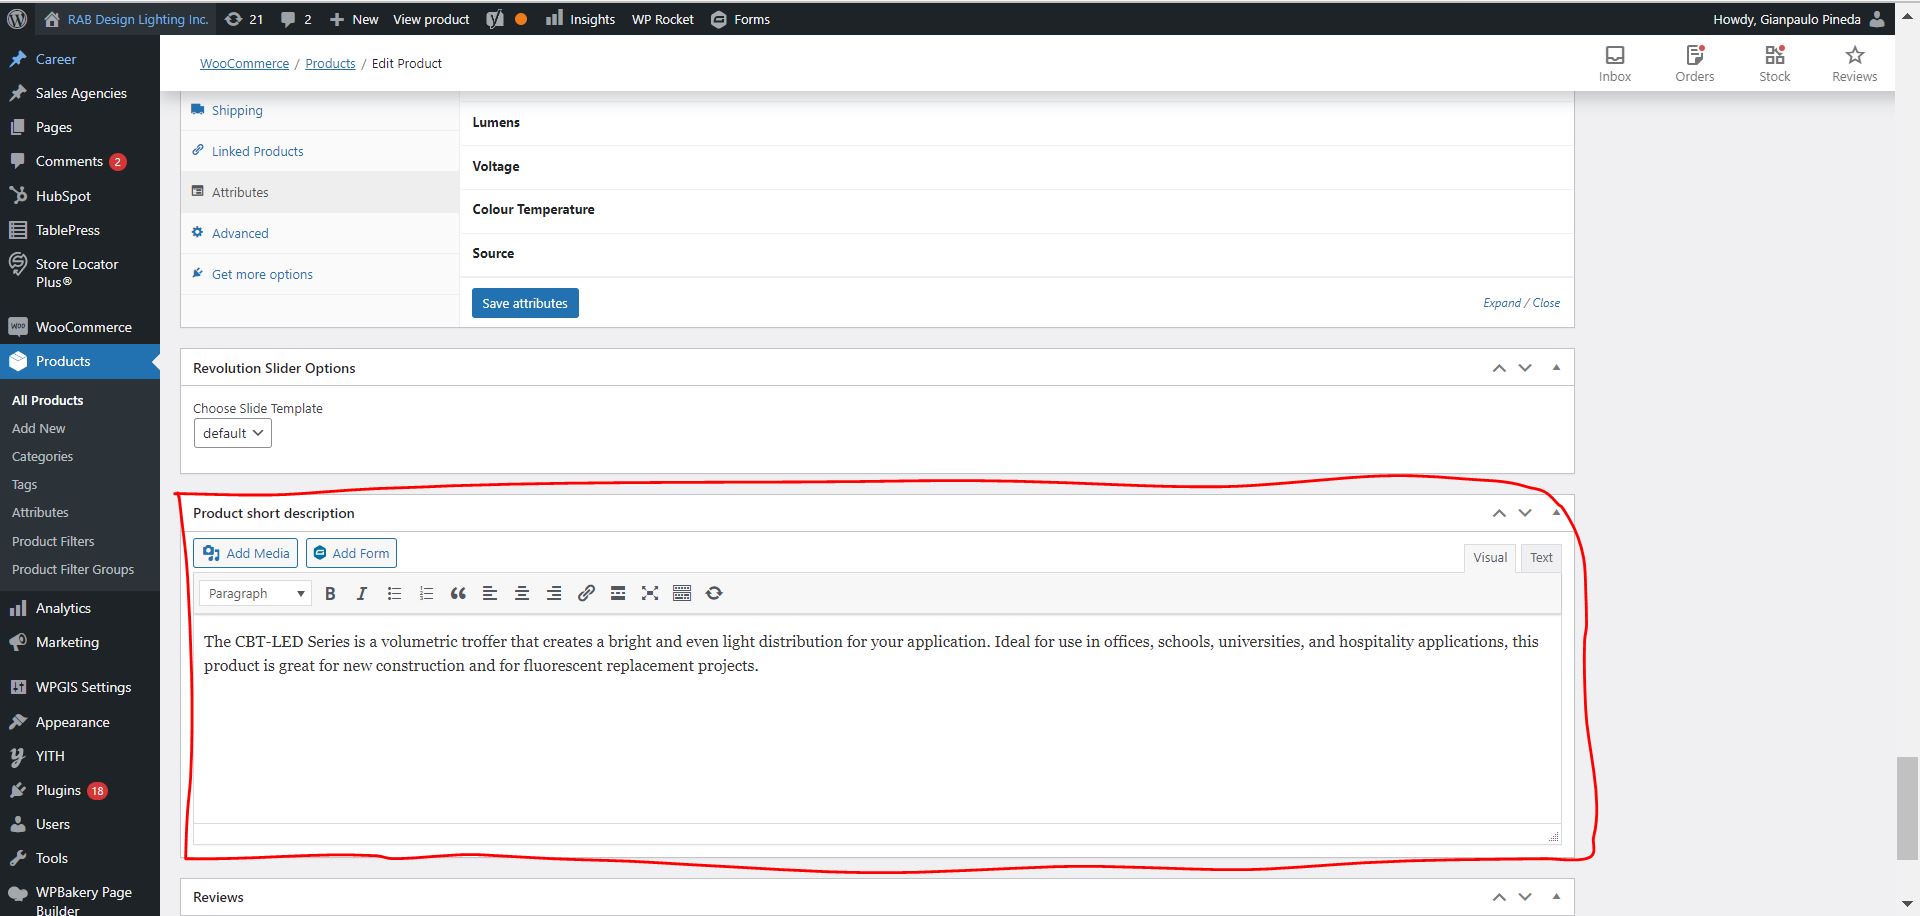1920x916 pixels.
Task: Open the WooCommerce Inbox panel
Action: (x=1614, y=63)
